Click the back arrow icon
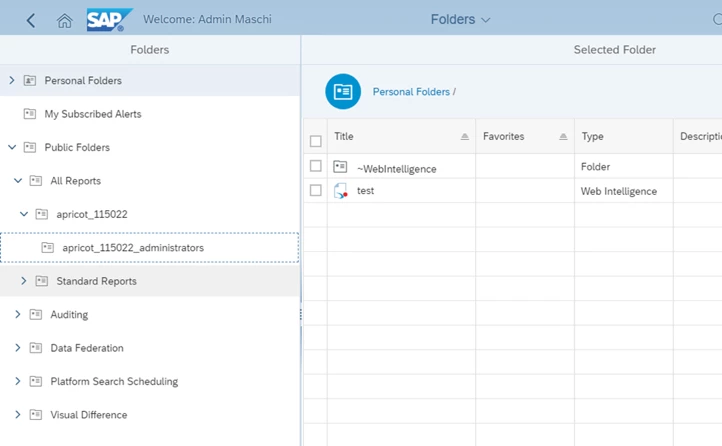Screen dimensions: 722x446 tap(31, 20)
